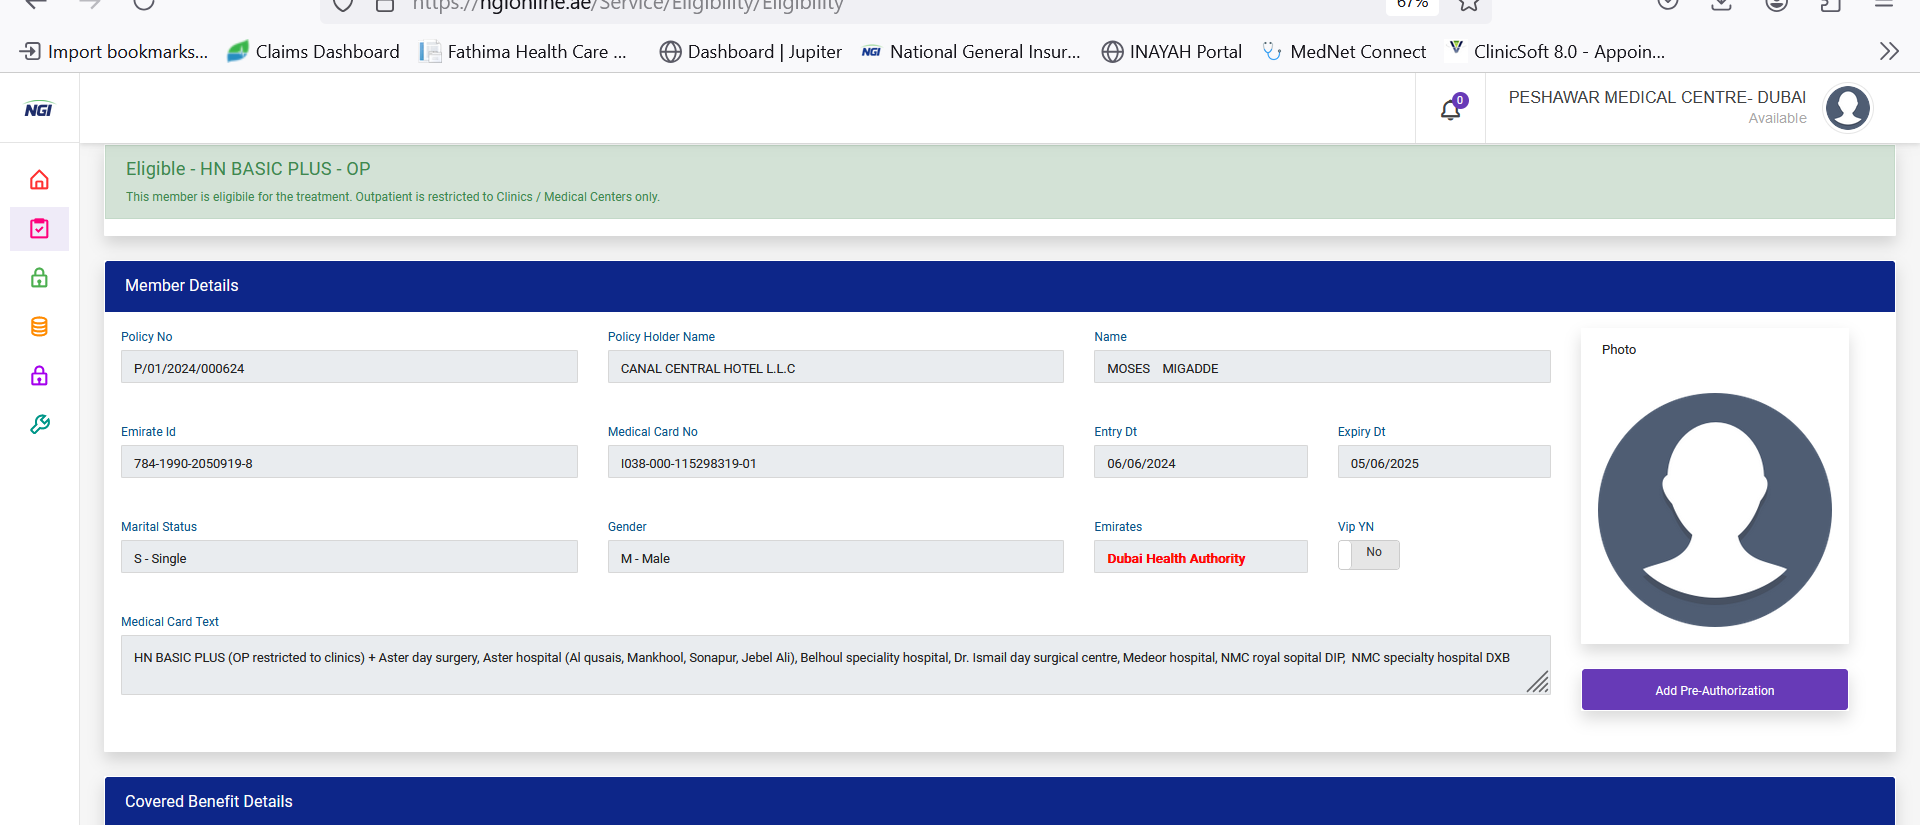This screenshot has height=825, width=1920.
Task: Click the Import bookmarks button
Action: (114, 52)
